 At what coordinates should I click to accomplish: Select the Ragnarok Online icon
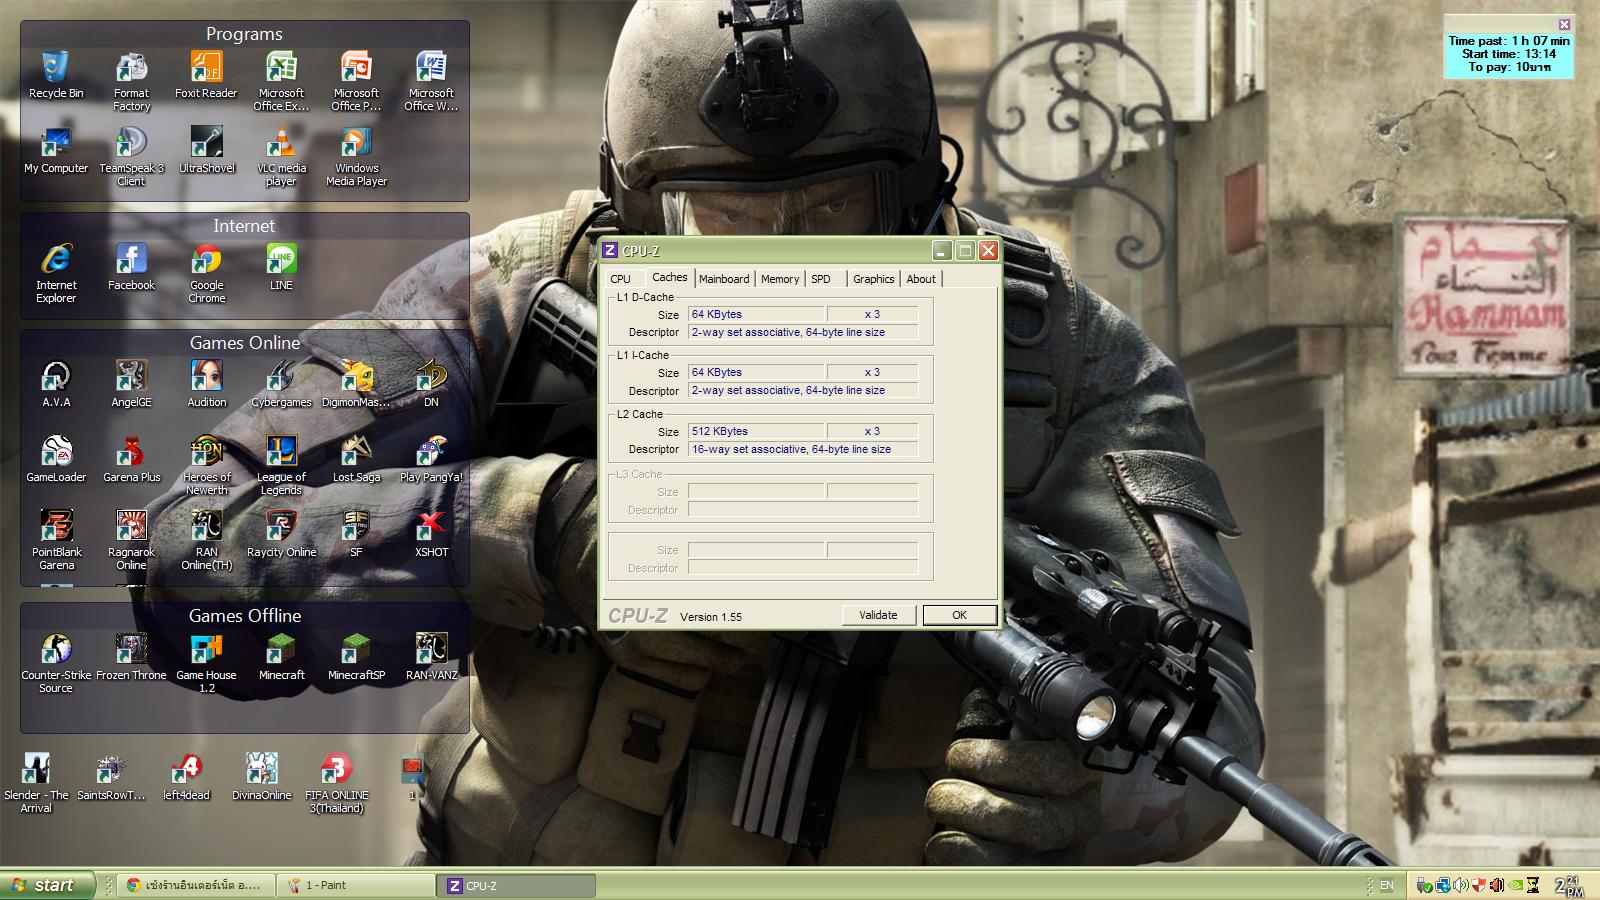pos(131,540)
